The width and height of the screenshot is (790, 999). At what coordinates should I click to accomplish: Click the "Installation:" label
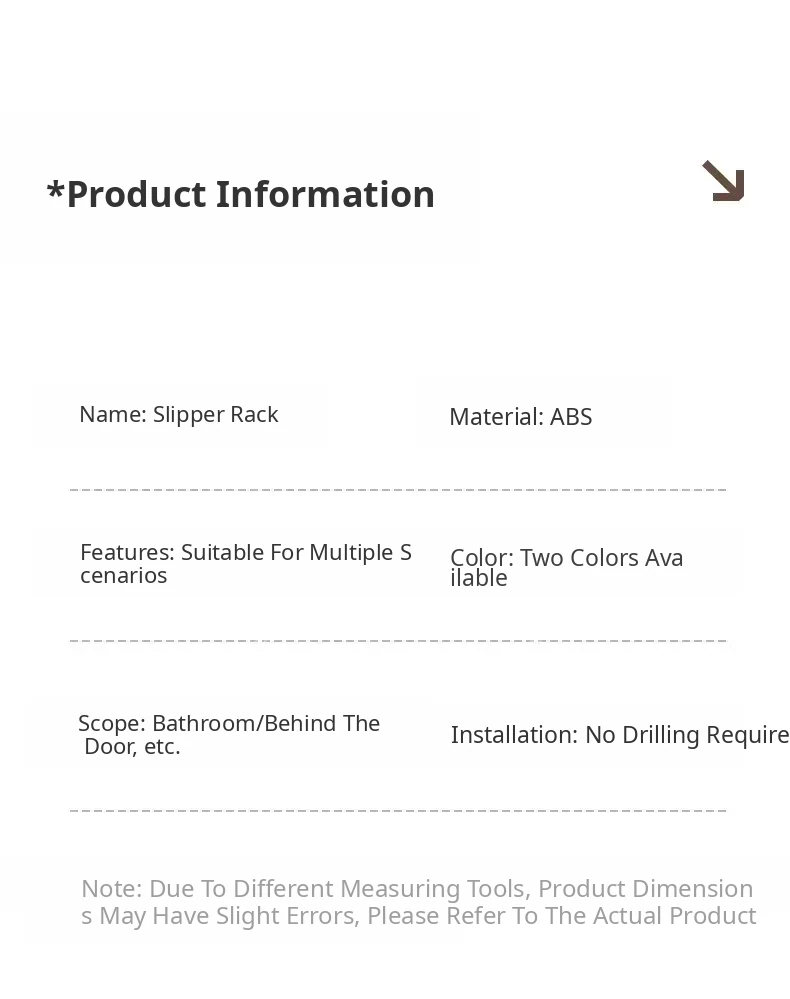coord(514,736)
